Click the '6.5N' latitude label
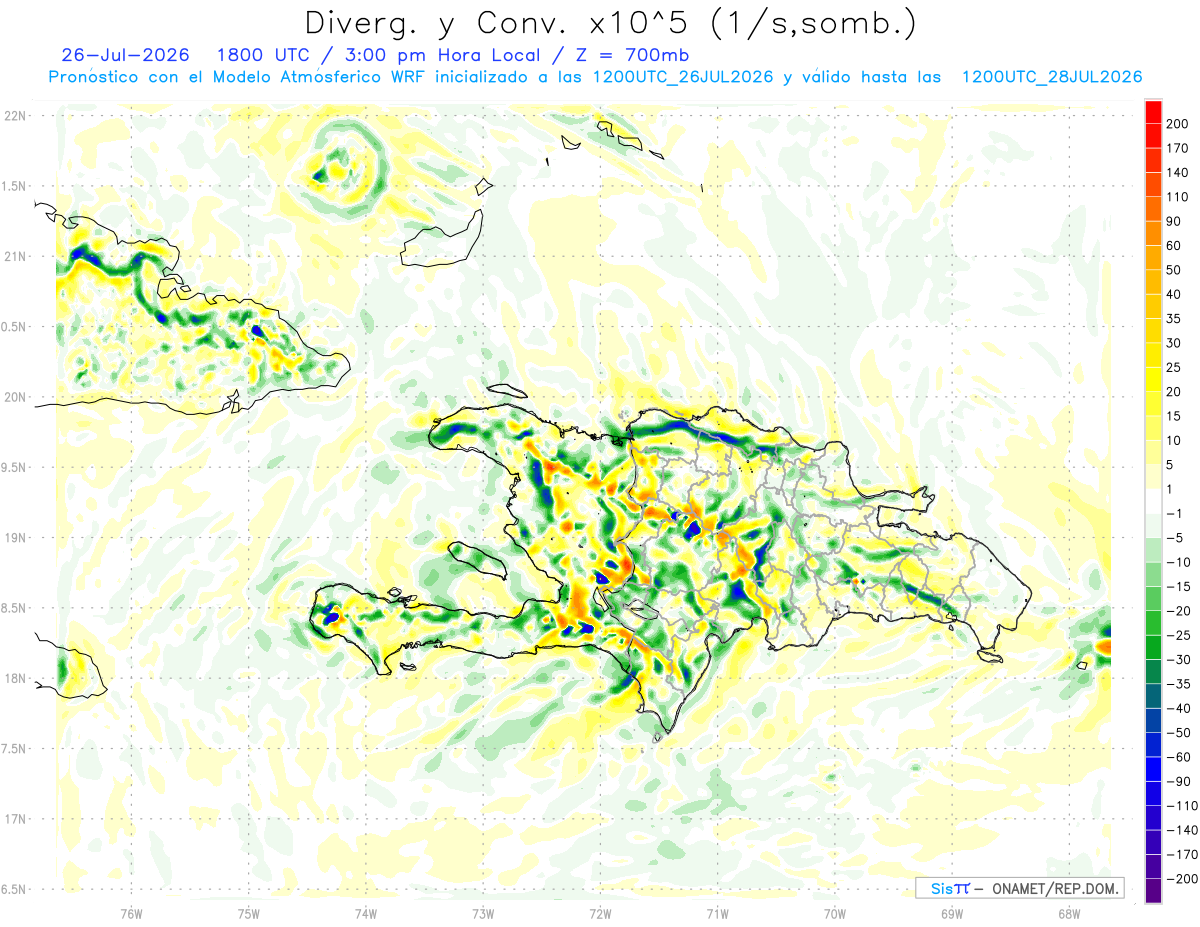 coord(15,890)
